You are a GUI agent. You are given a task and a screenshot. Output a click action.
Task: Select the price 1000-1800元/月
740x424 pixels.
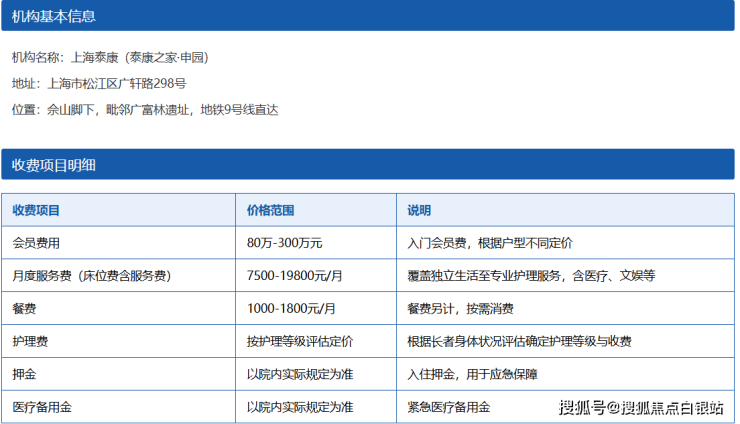click(x=291, y=309)
